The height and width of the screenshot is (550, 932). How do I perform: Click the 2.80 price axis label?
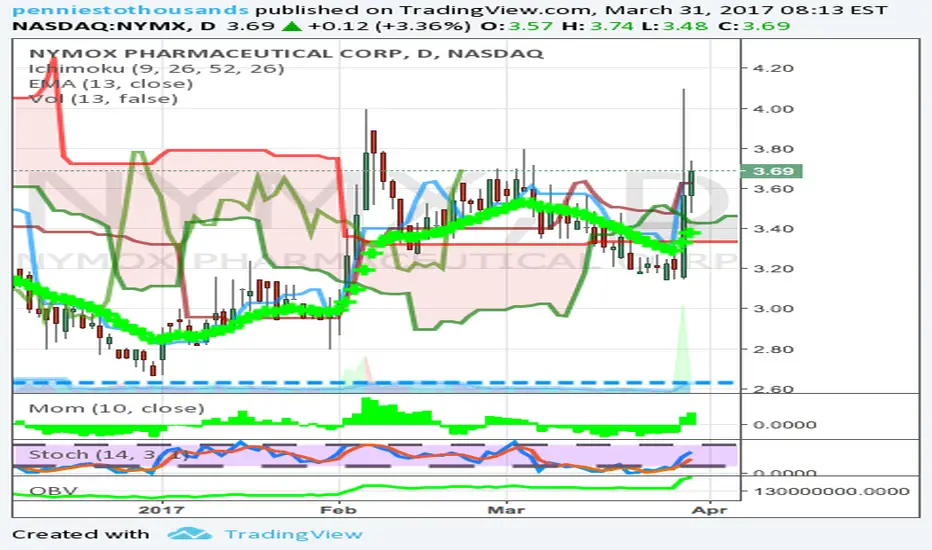[773, 348]
